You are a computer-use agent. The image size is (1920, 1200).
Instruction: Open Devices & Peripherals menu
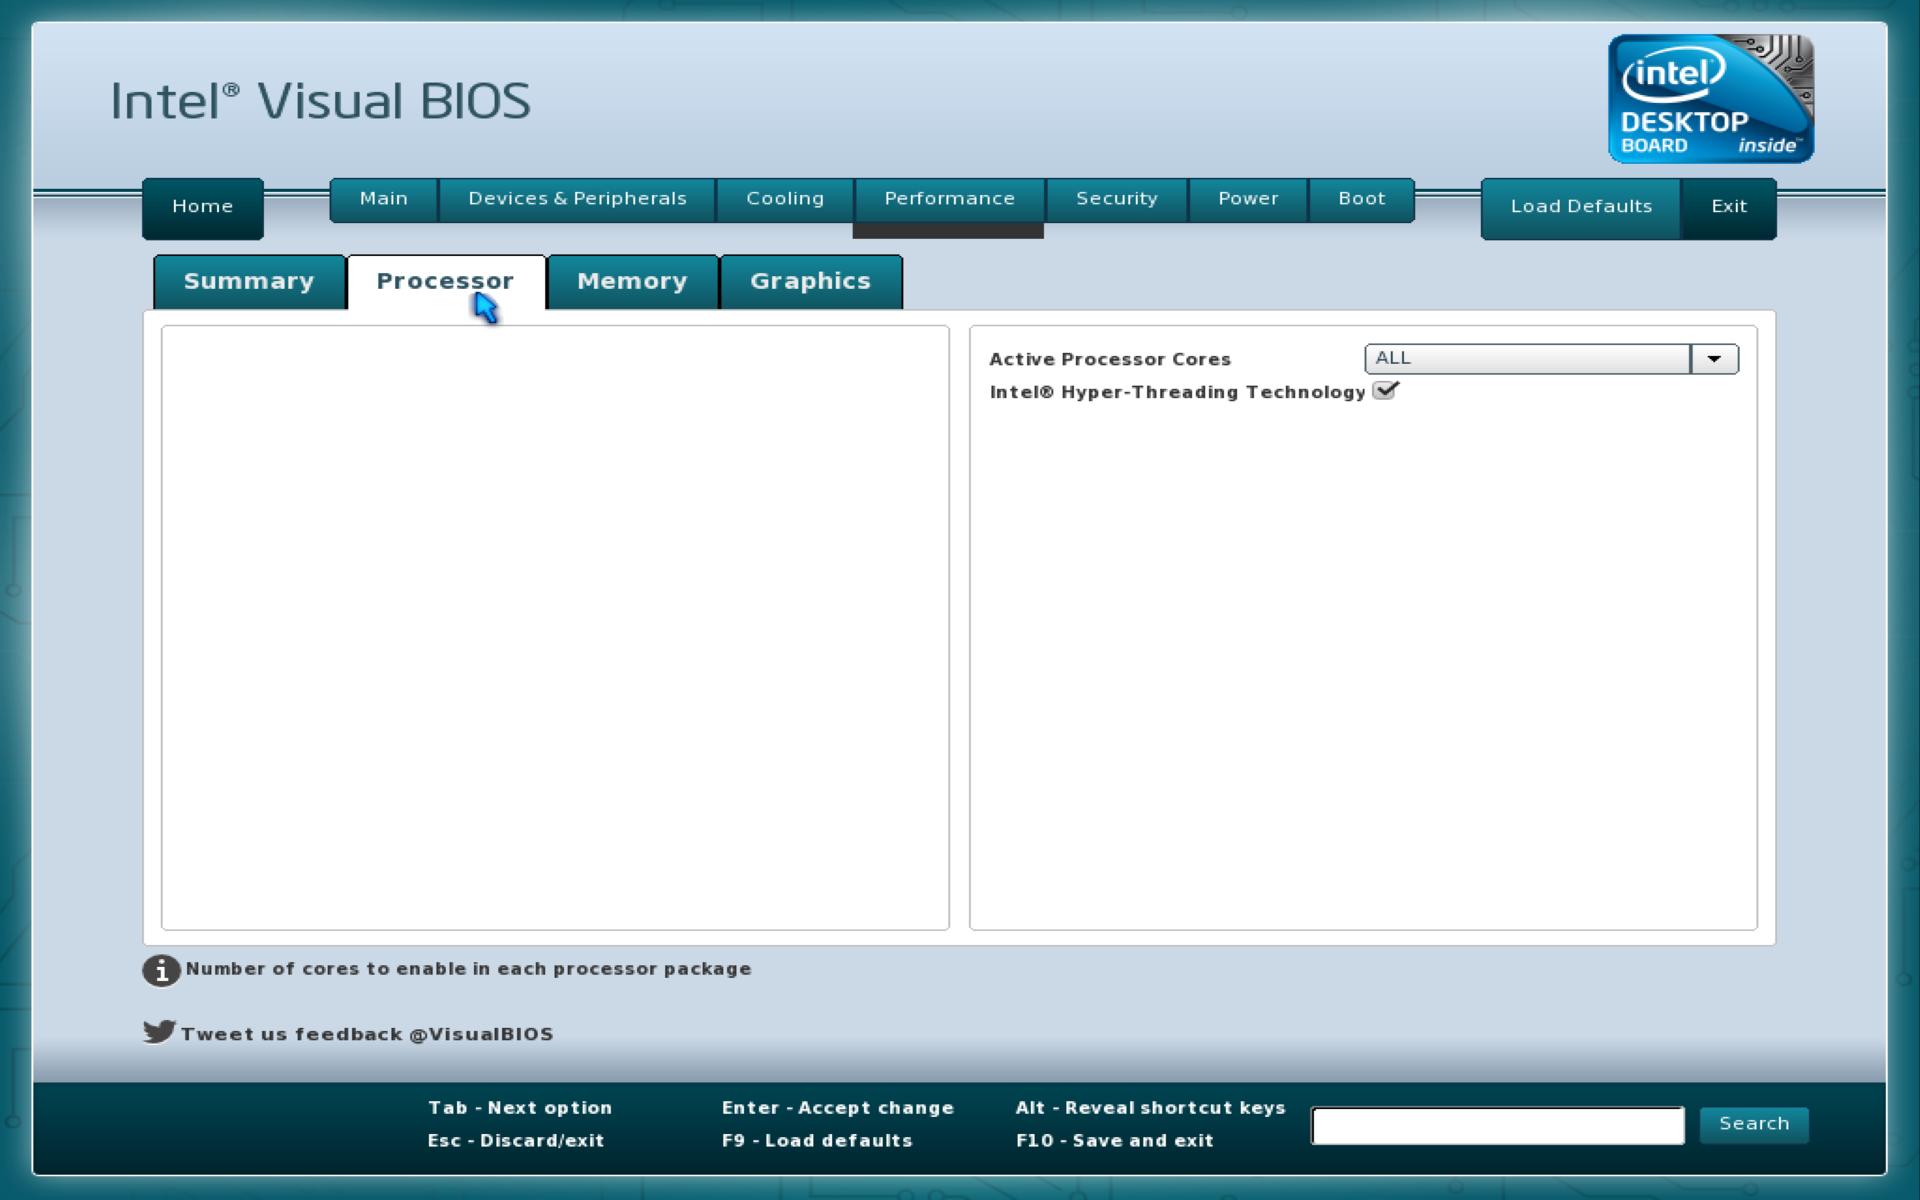tap(577, 199)
